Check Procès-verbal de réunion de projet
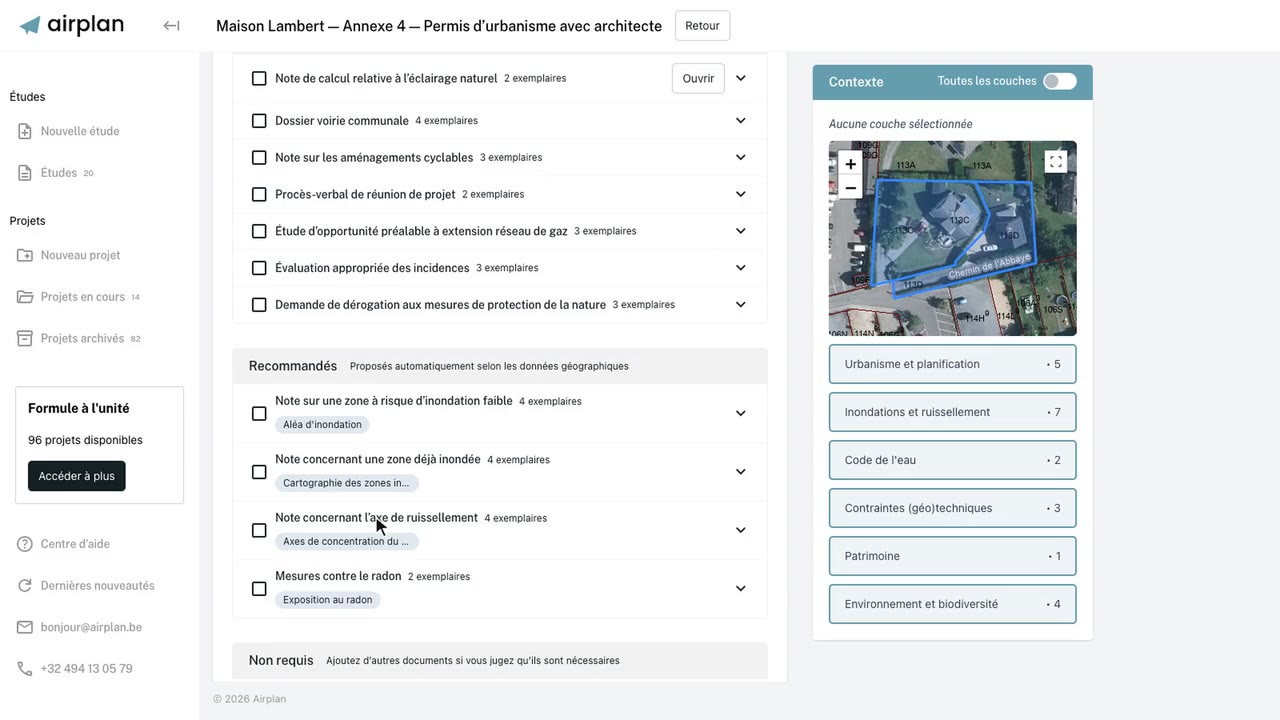Image resolution: width=1280 pixels, height=720 pixels. tap(259, 195)
